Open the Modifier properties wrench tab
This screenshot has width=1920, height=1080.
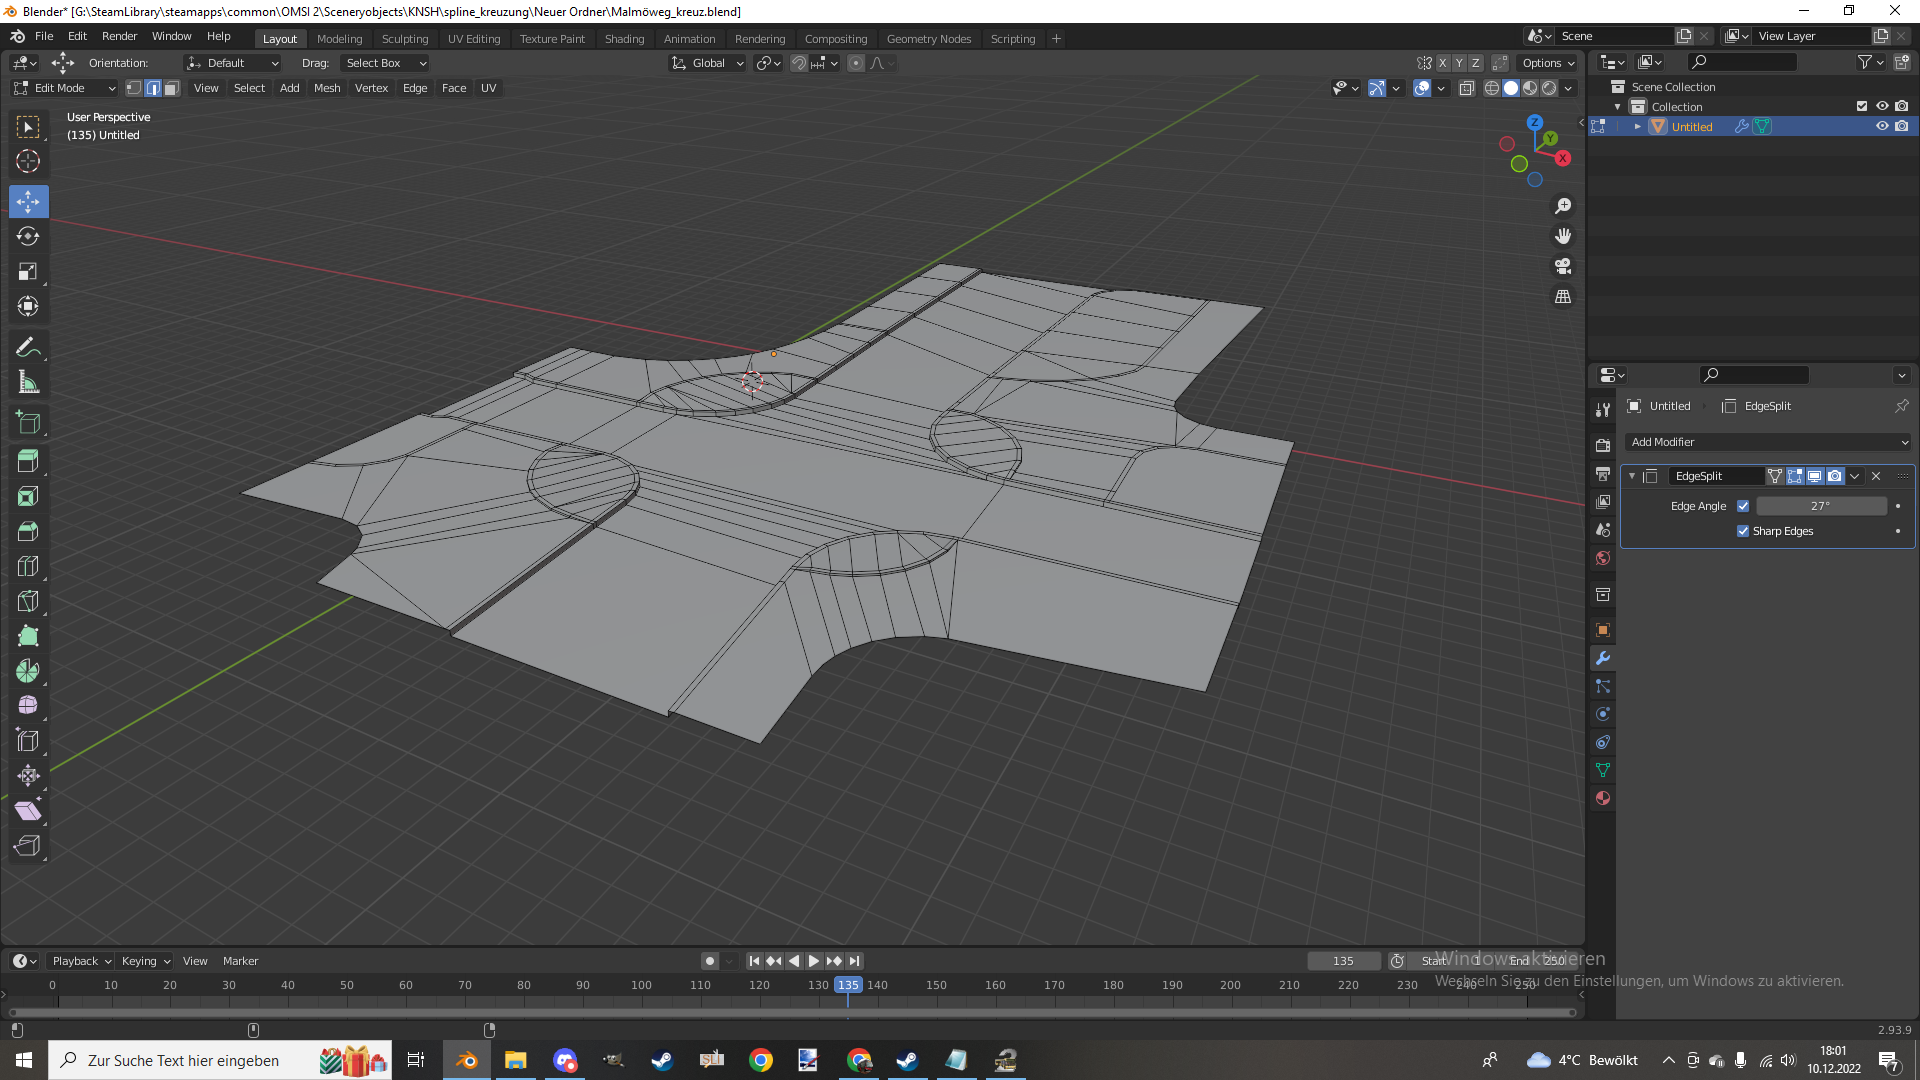1603,658
